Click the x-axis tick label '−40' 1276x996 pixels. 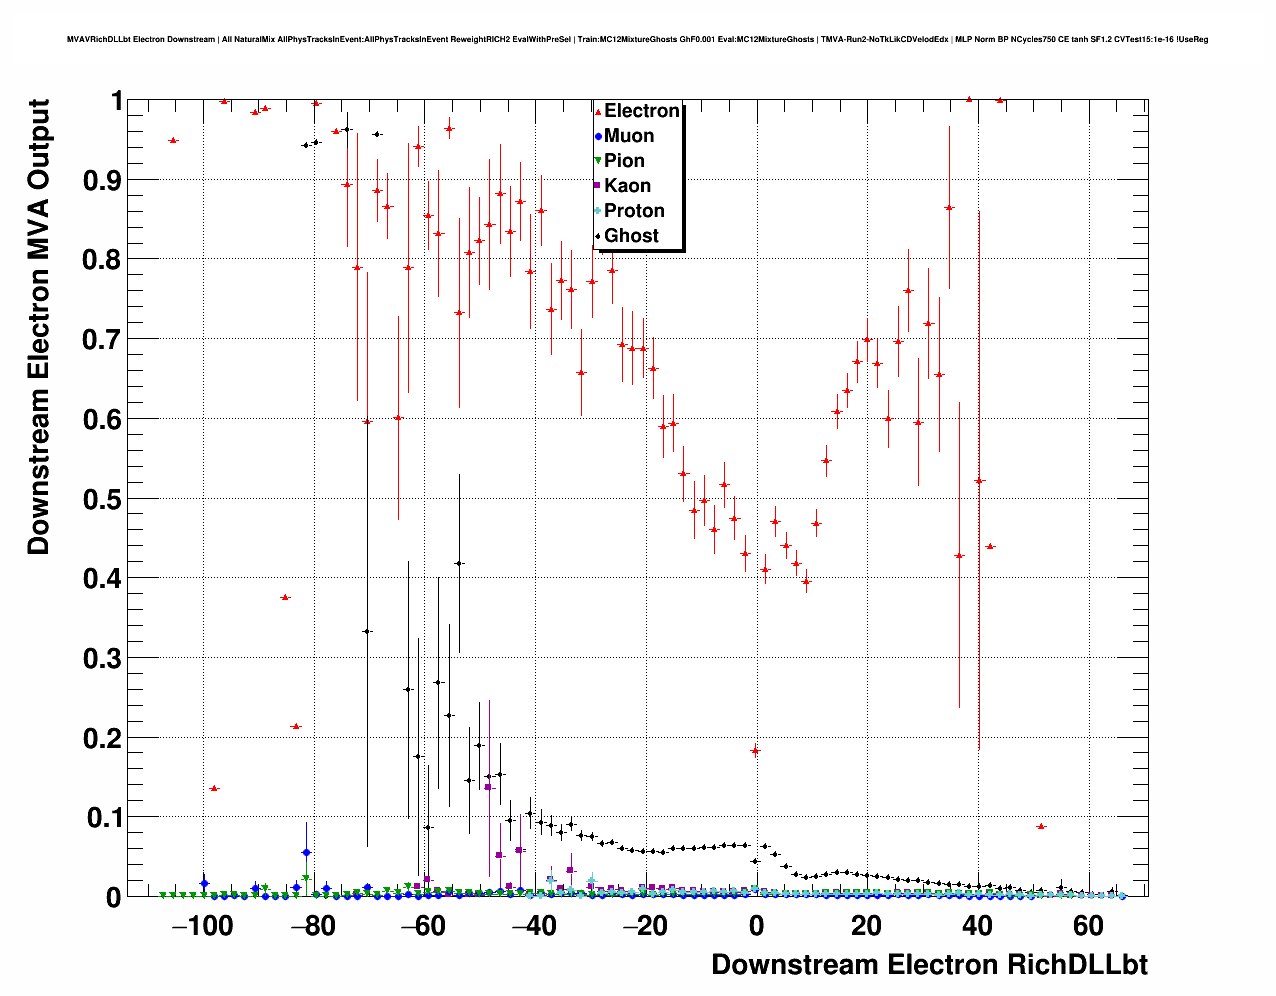(534, 926)
